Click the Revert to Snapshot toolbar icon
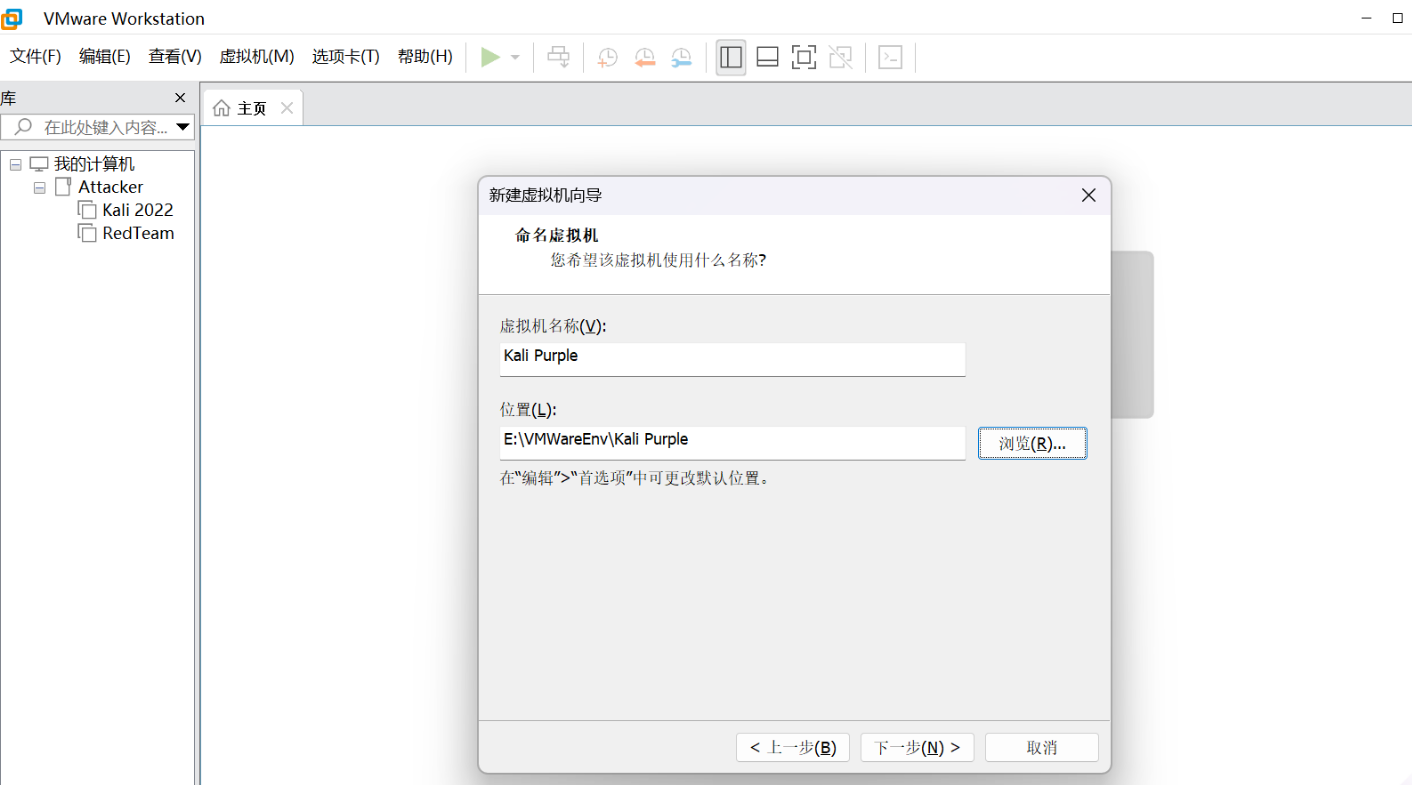This screenshot has height=785, width=1412. (645, 57)
